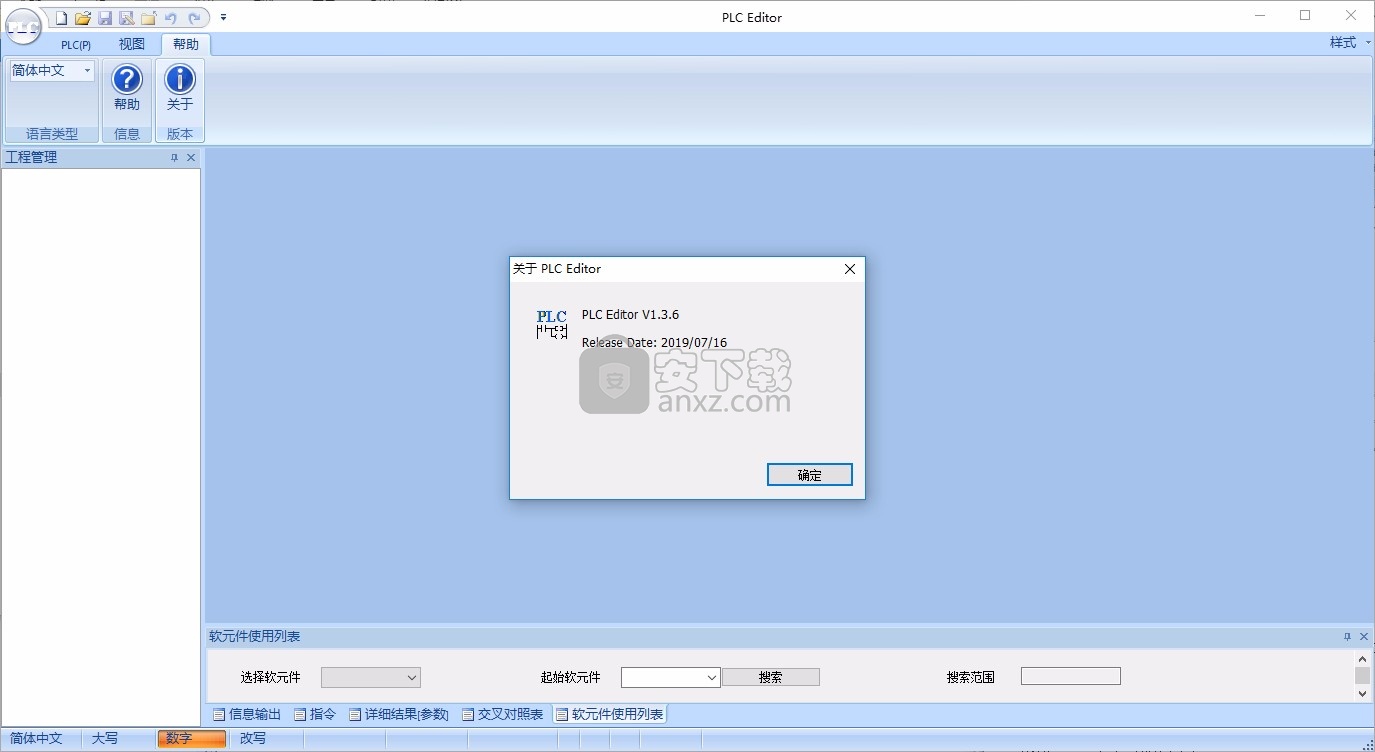The height and width of the screenshot is (752, 1375).
Task: Switch to the 交叉对照表 tab
Action: point(503,714)
